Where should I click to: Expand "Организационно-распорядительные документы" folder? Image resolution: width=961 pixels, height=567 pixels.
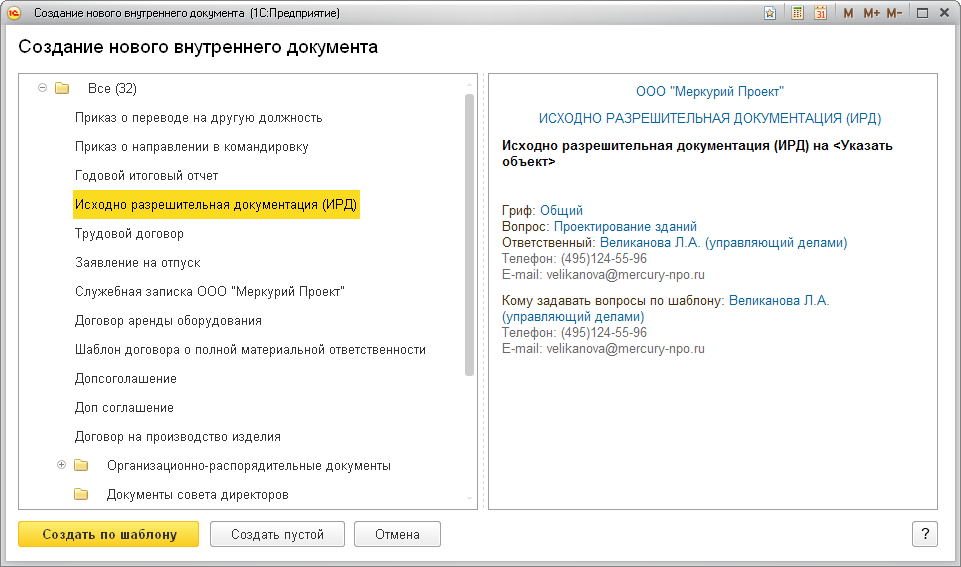[62, 465]
